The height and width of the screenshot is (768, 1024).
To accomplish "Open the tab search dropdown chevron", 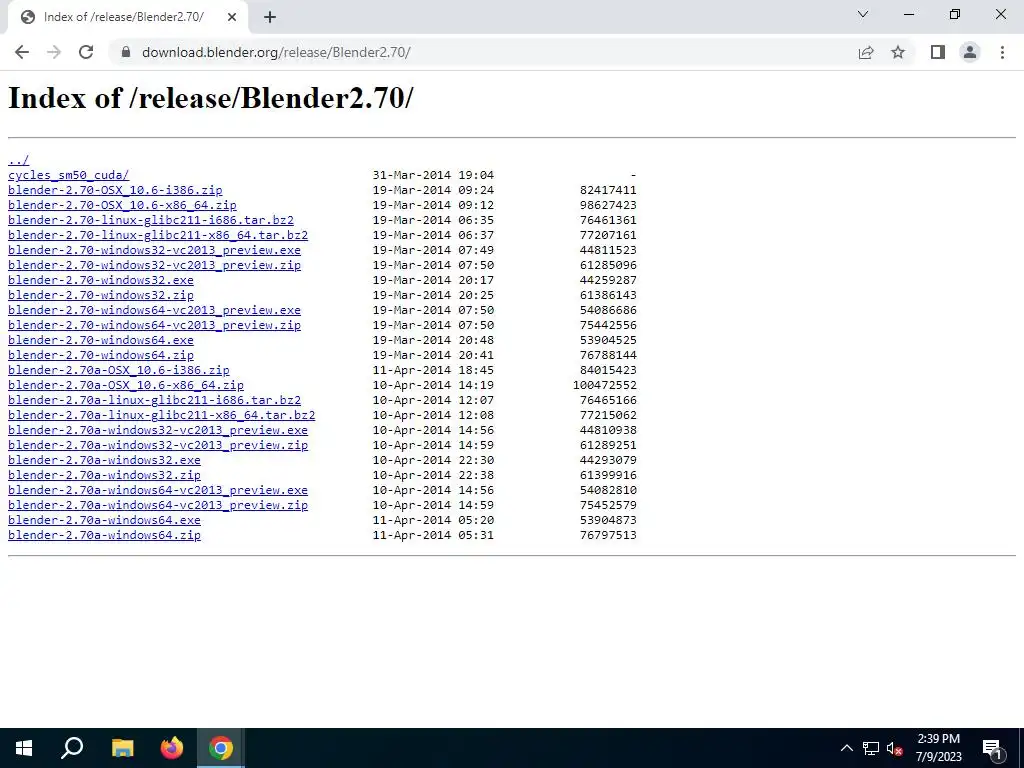I will coord(863,14).
